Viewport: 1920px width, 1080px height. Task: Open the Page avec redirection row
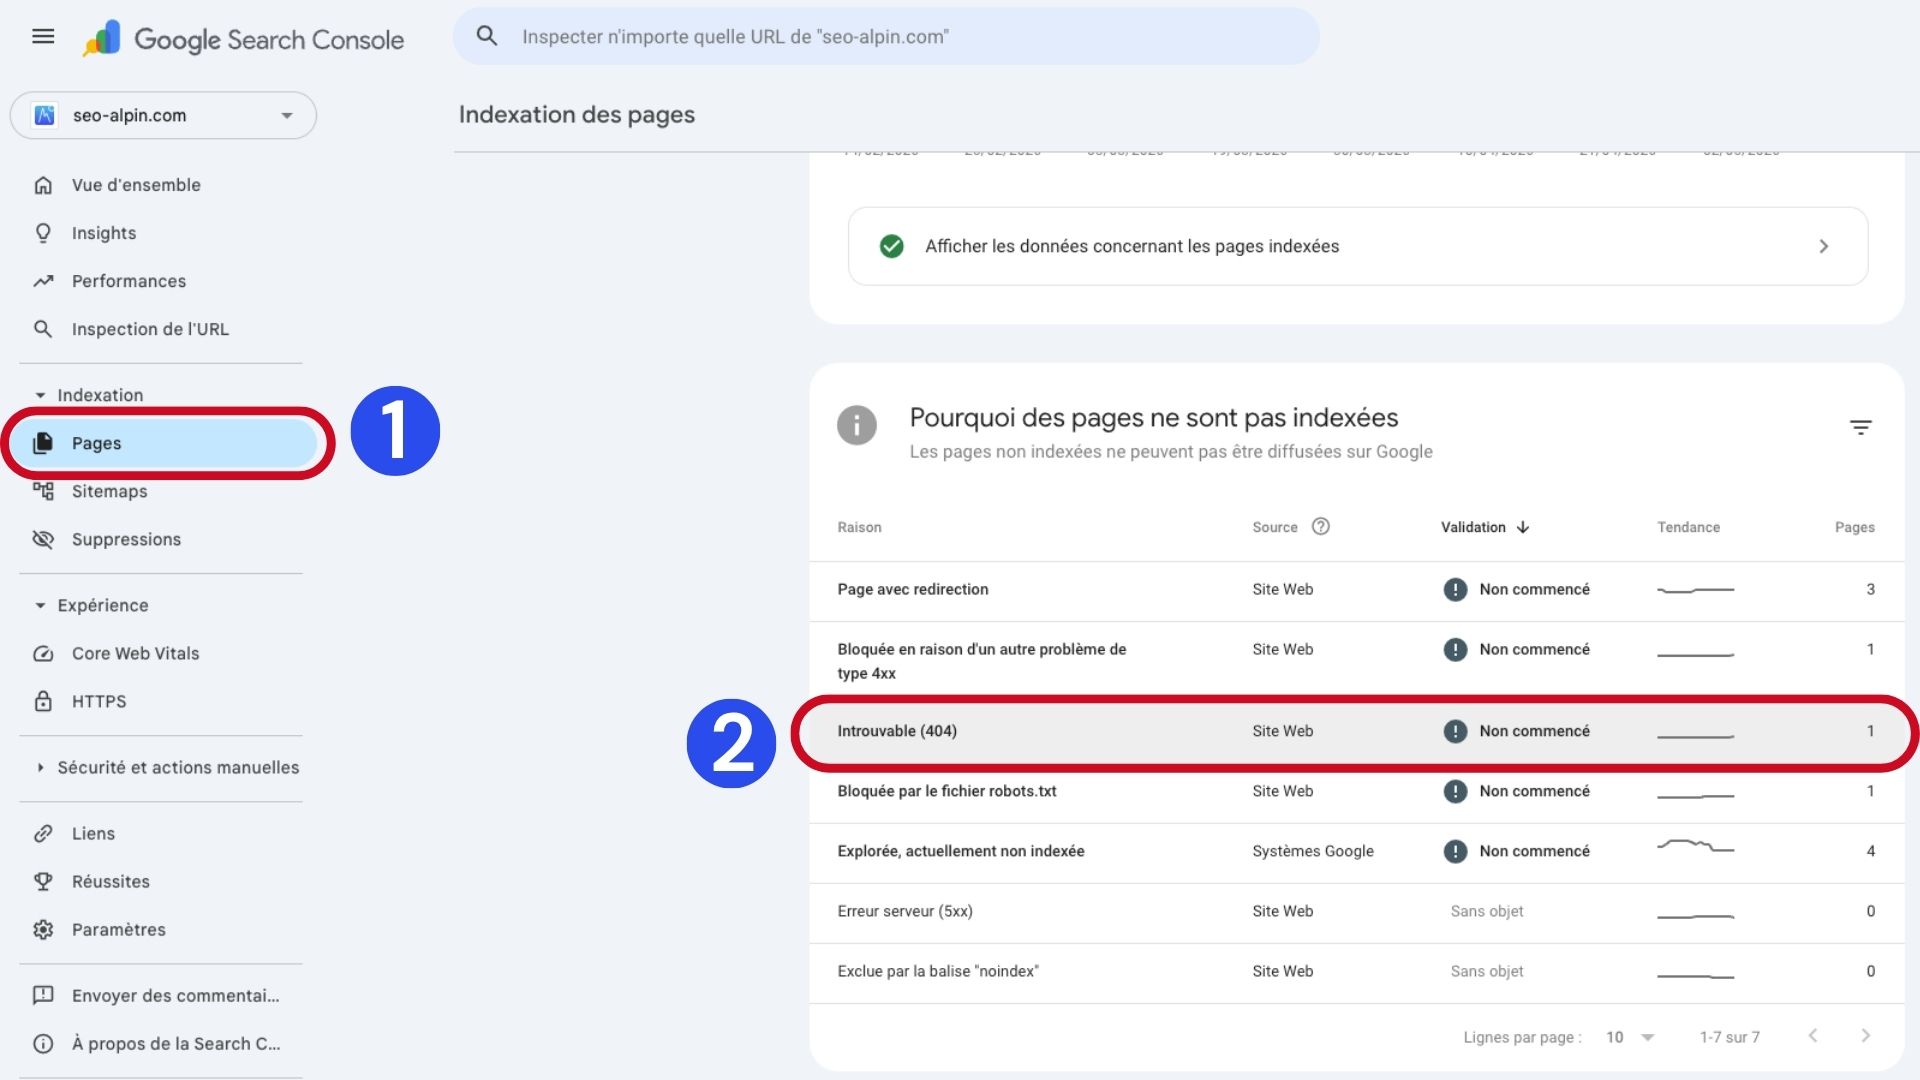(x=1357, y=590)
